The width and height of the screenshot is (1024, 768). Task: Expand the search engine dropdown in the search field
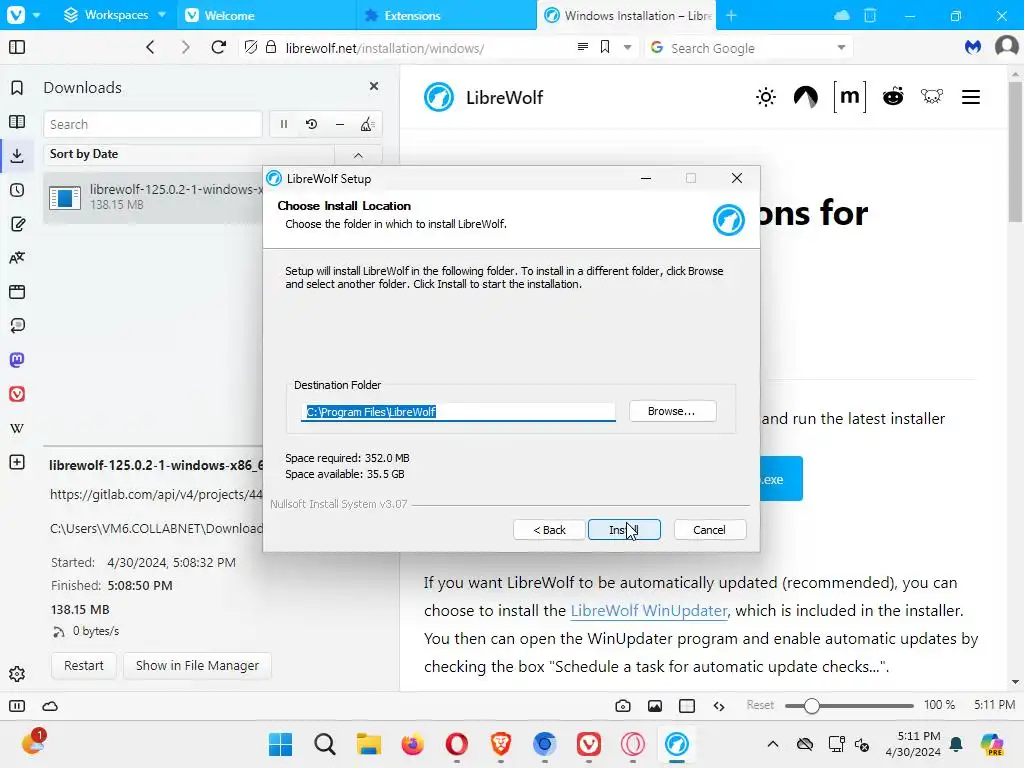point(841,48)
